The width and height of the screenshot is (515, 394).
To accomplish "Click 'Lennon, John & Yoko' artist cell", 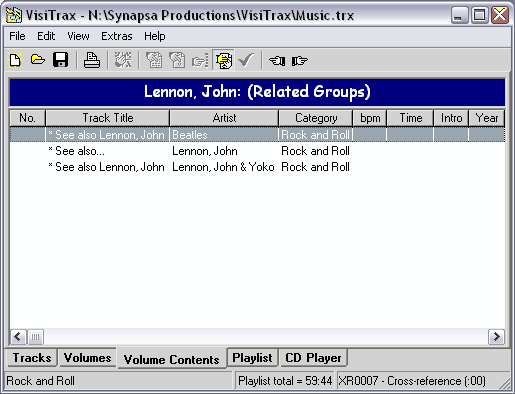I will click(x=223, y=167).
